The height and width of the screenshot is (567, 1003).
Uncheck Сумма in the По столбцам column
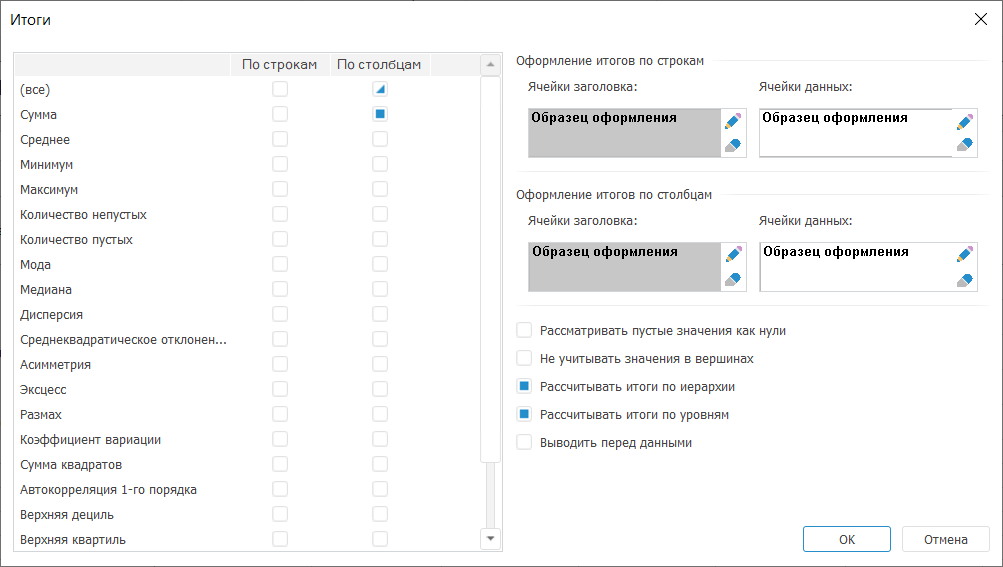point(380,114)
